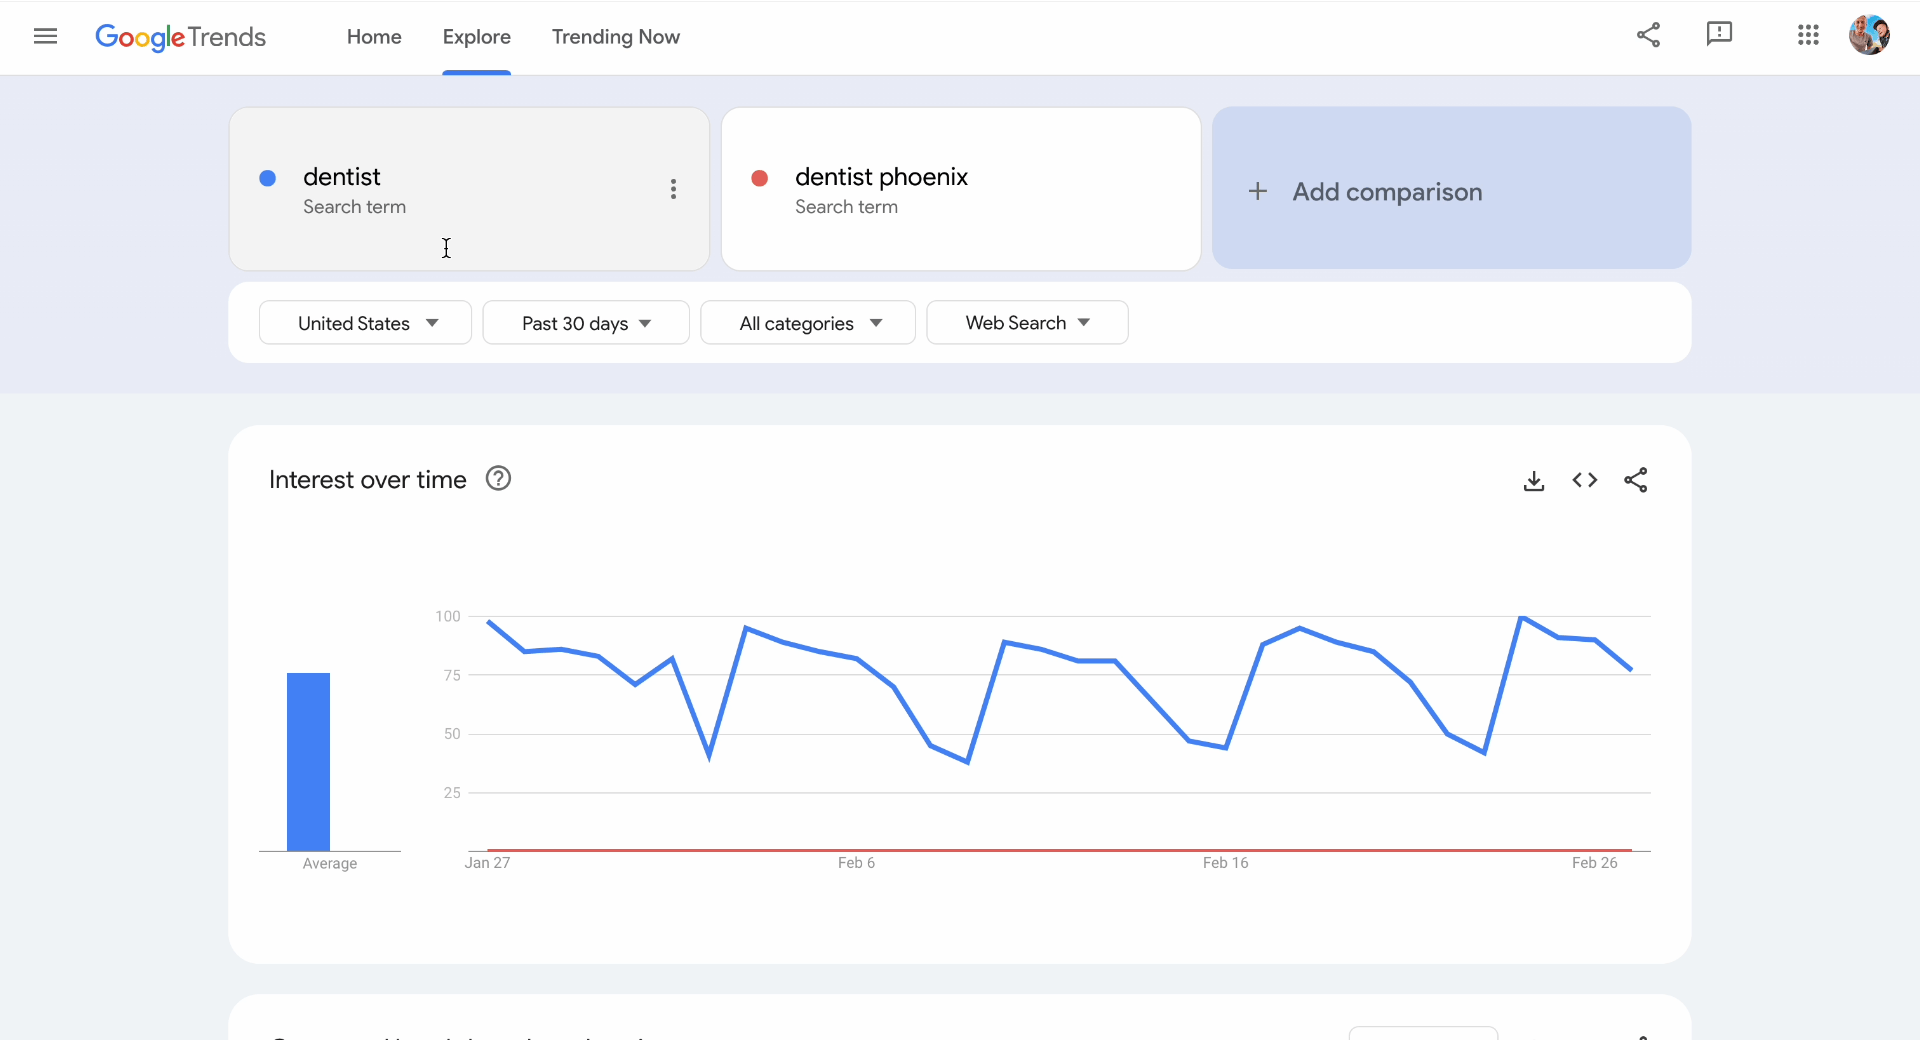Open the dentist term options menu
Screen dimensions: 1920x1040
coord(673,189)
